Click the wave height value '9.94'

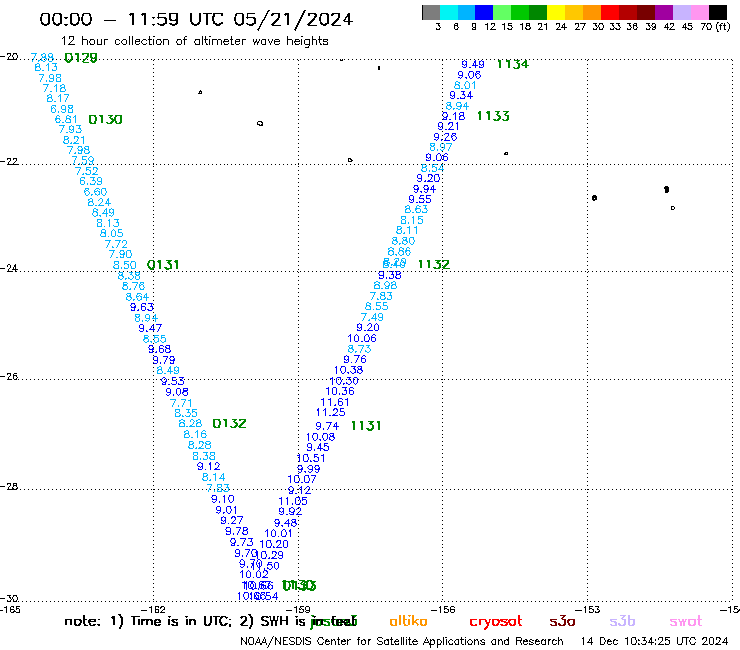coord(424,189)
